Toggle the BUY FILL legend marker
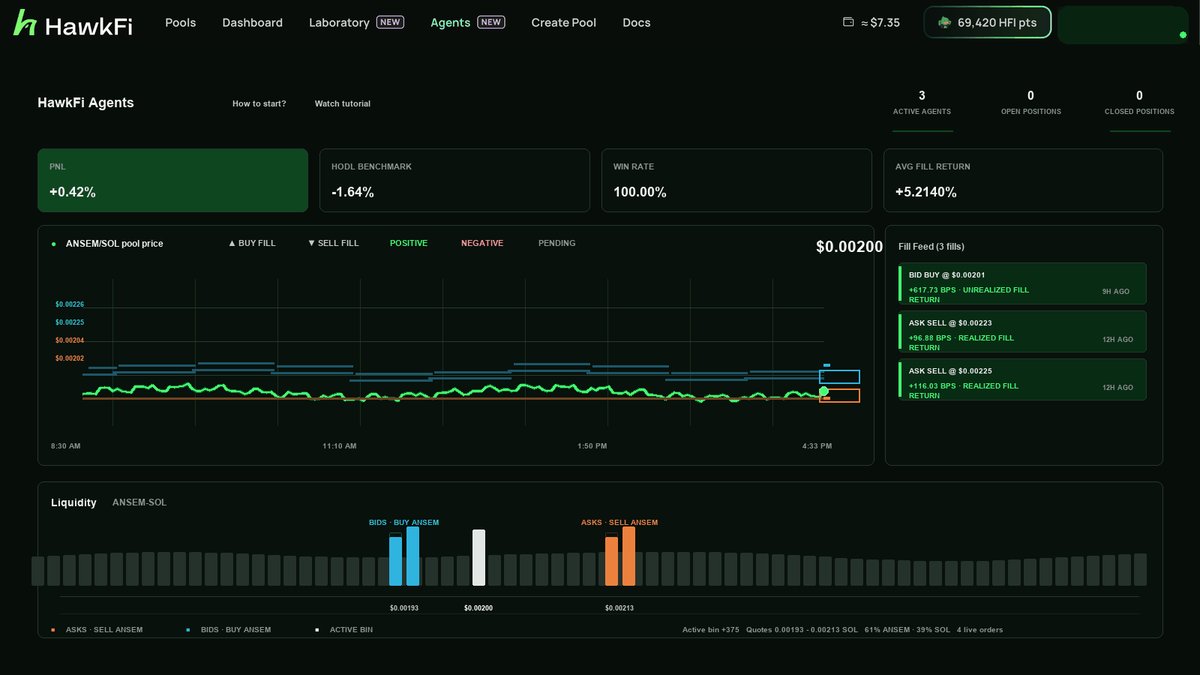The height and width of the screenshot is (675, 1200). 252,243
